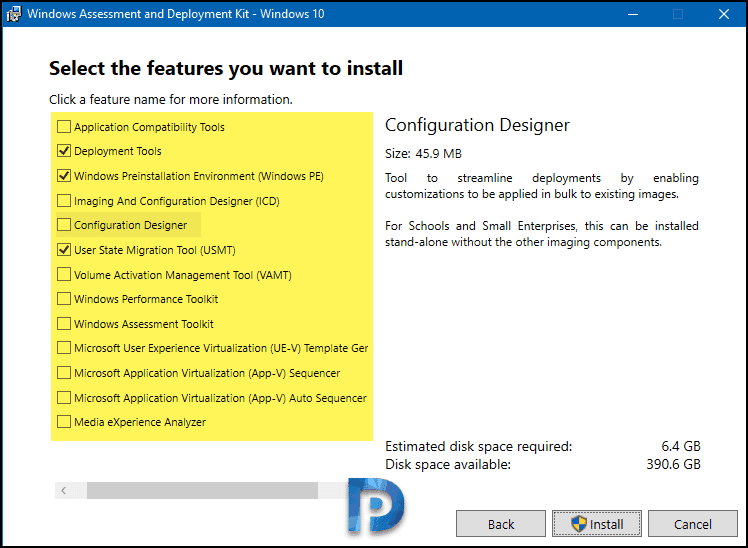This screenshot has width=748, height=548.
Task: Check Windows Assessment Toolkit
Action: [x=63, y=323]
